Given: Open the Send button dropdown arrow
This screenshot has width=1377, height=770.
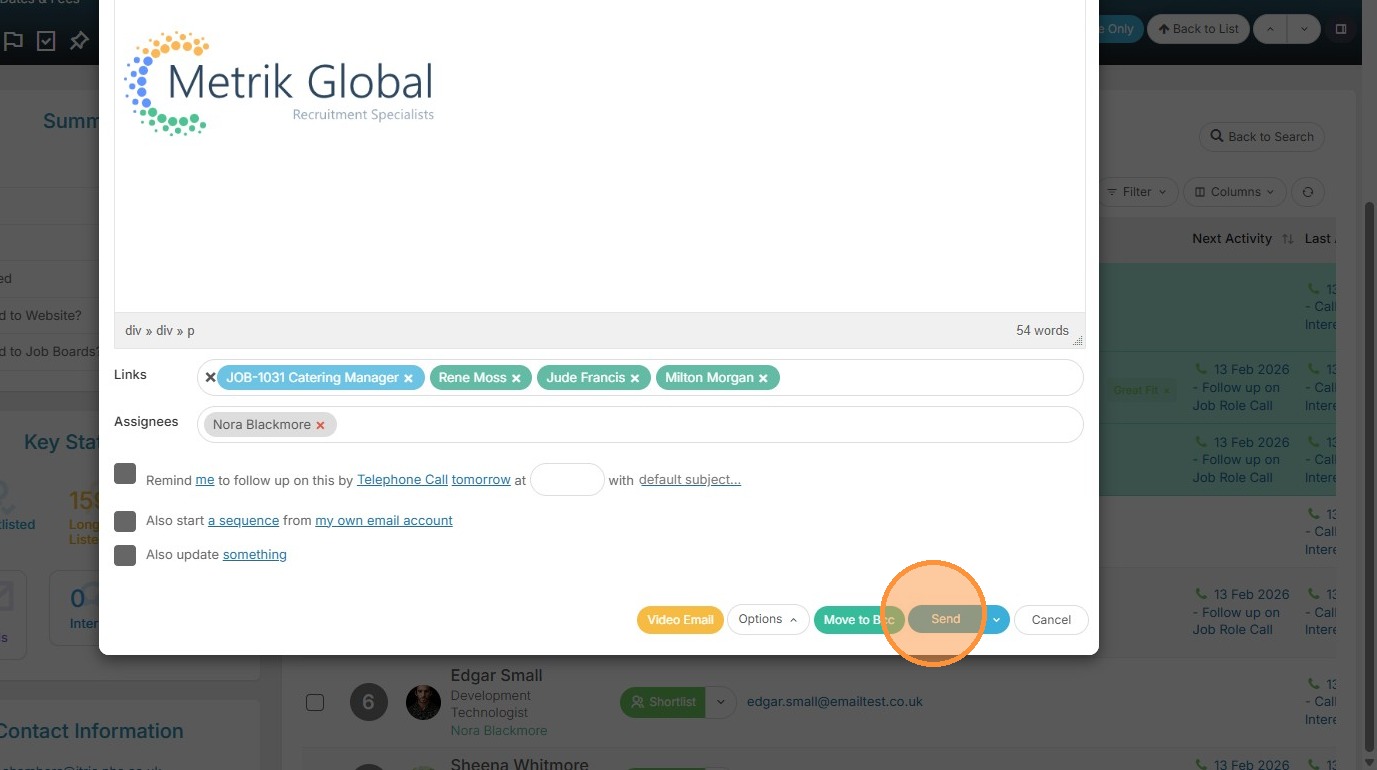Looking at the screenshot, I should [997, 620].
